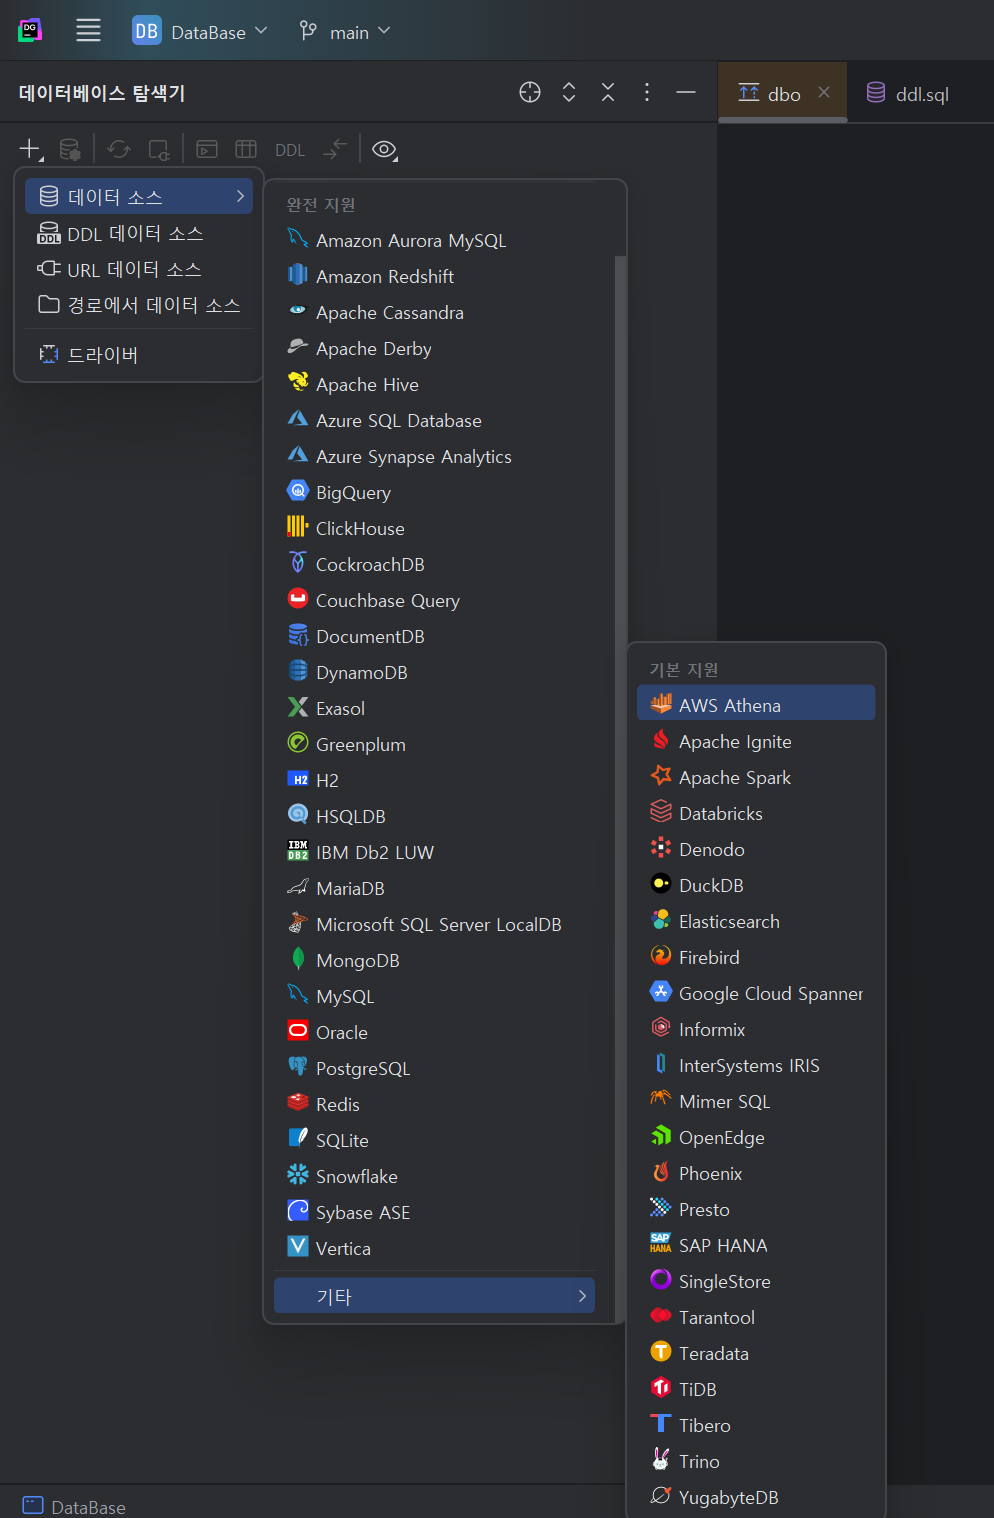The image size is (994, 1518).
Task: Open the three-dot options menu in explorer header
Action: point(647,92)
